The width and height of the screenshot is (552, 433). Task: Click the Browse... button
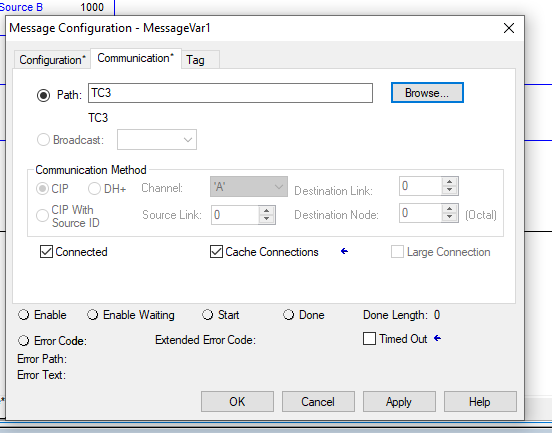427,93
